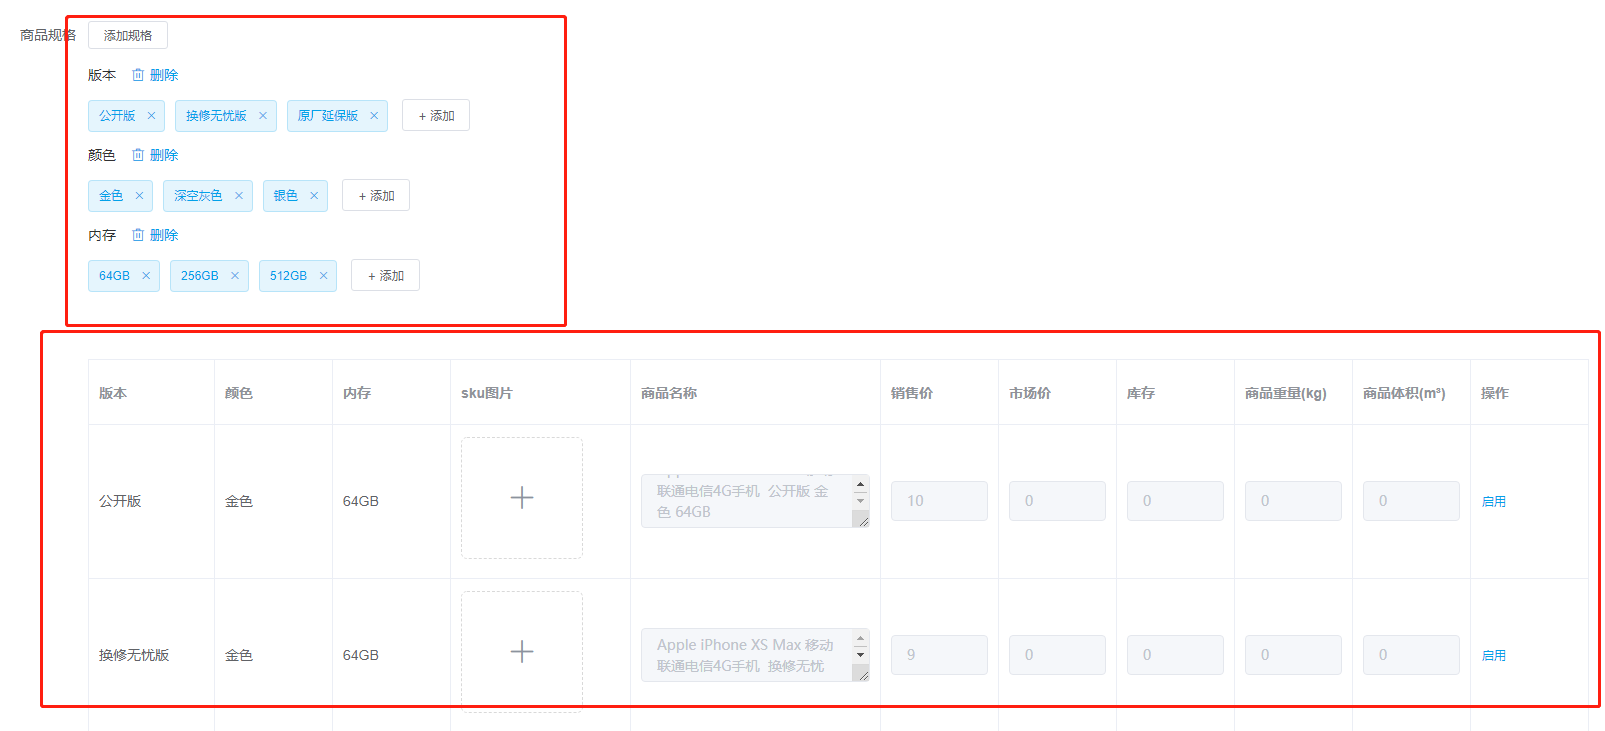1605x731 pixels.
Task: Remove the 银色 color tag
Action: pyautogui.click(x=314, y=196)
